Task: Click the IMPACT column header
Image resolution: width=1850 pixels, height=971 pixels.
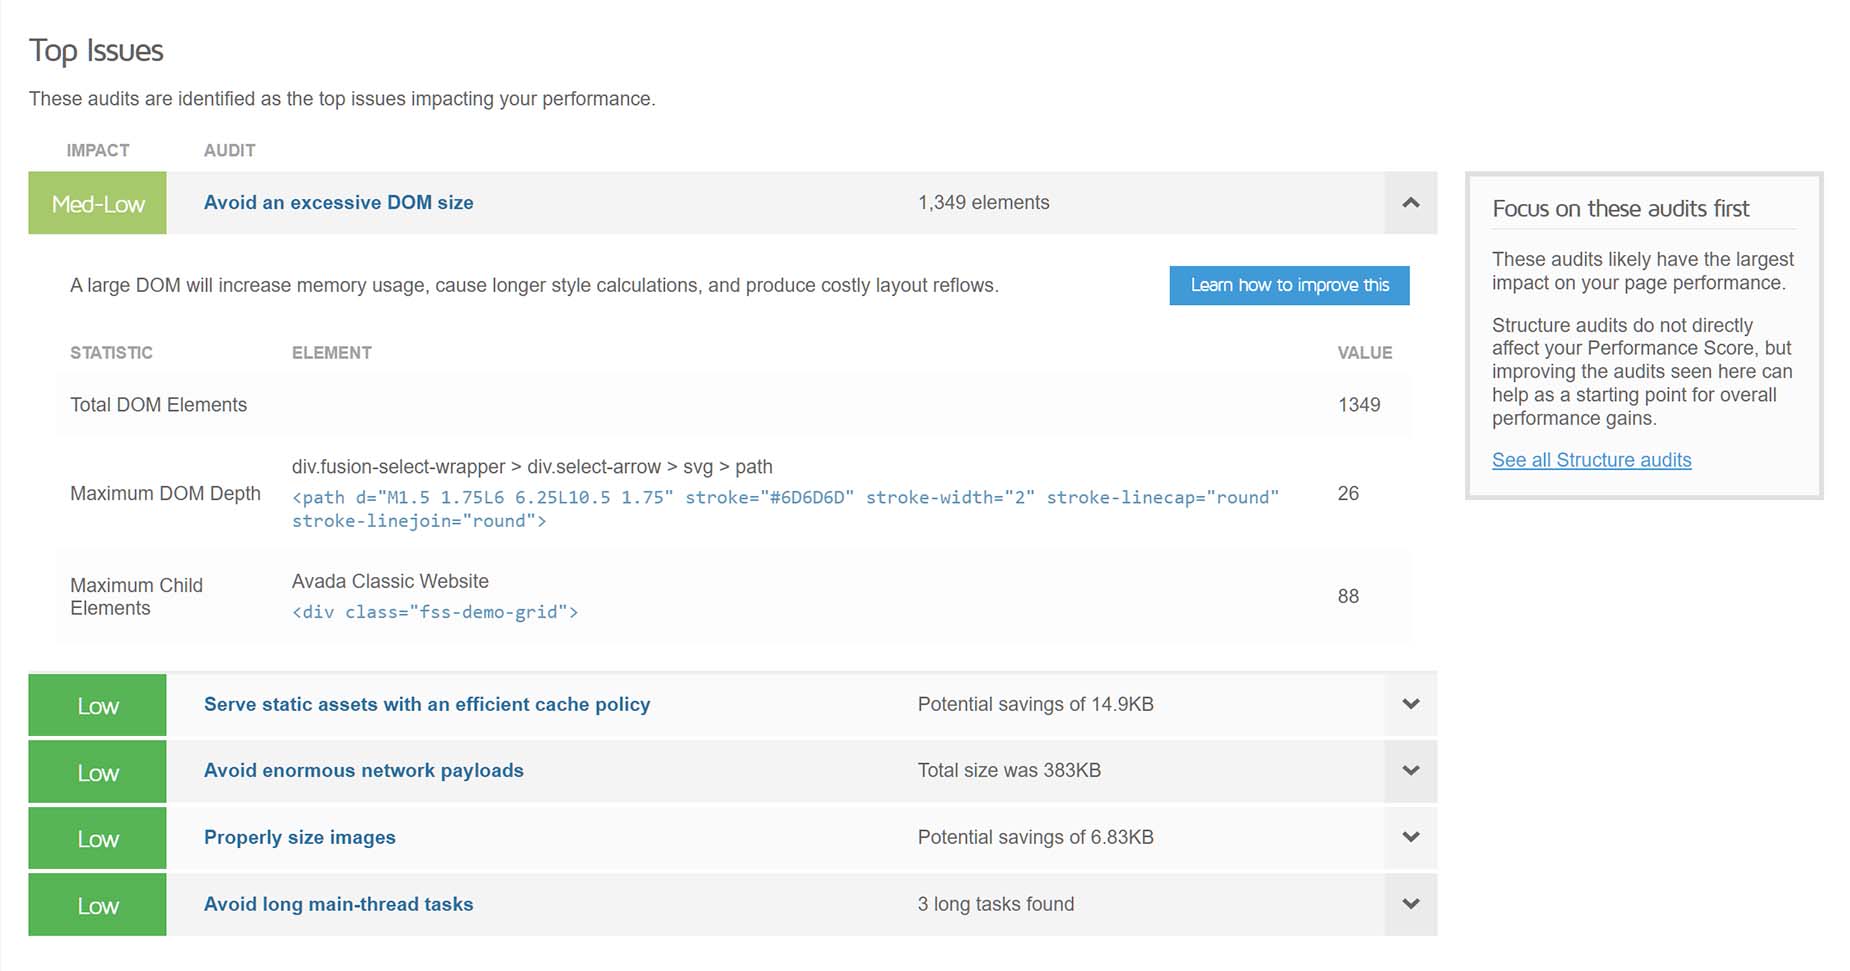Action: [98, 150]
